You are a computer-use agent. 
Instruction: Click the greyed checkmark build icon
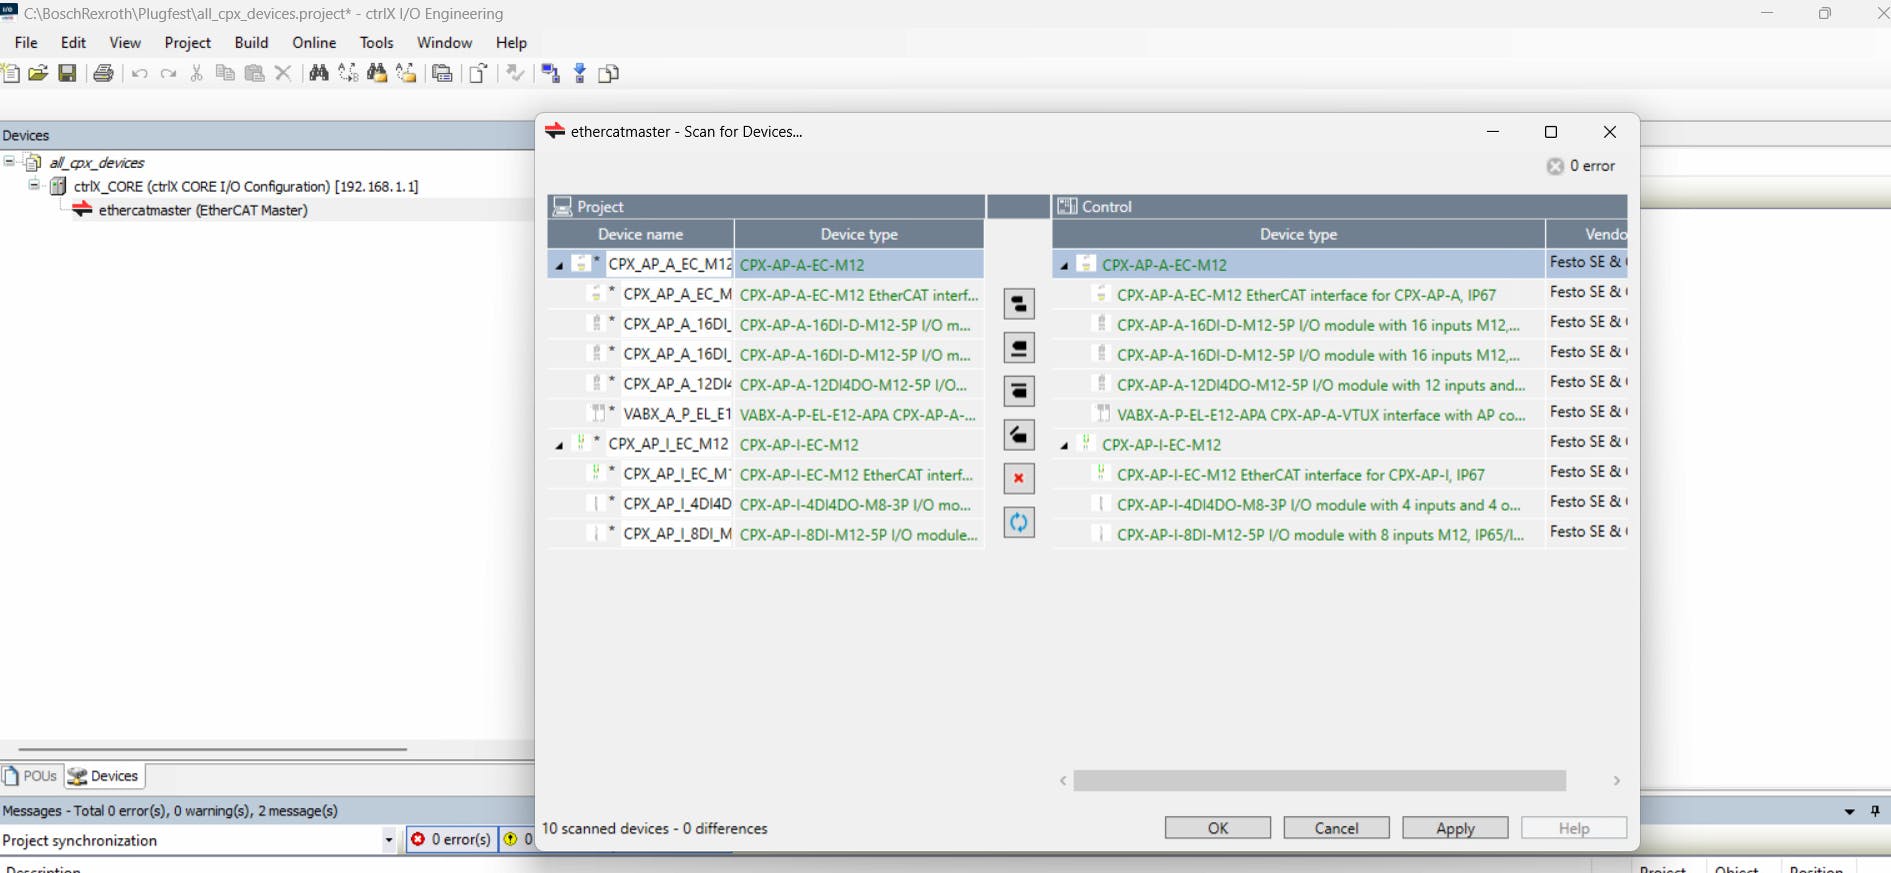click(515, 73)
